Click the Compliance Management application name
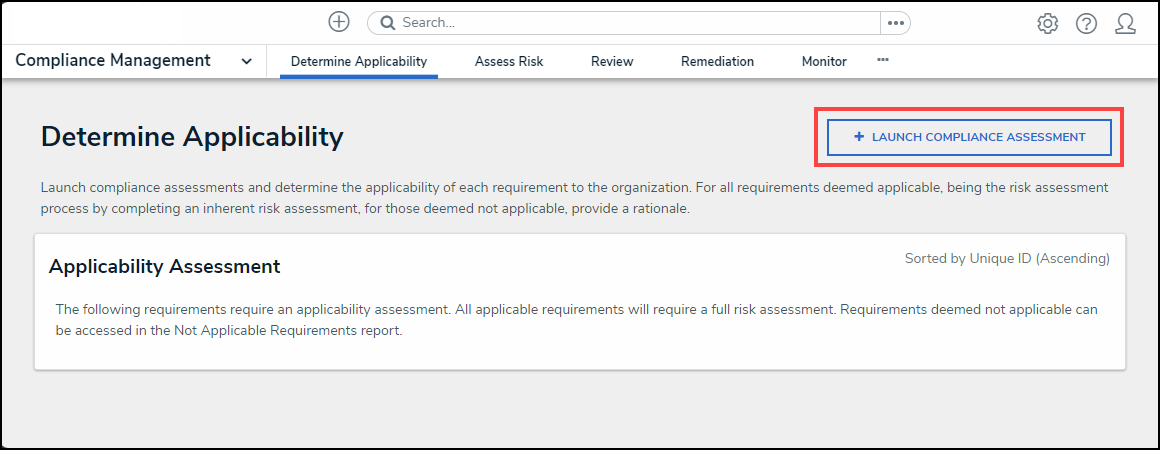The width and height of the screenshot is (1160, 450). [113, 60]
